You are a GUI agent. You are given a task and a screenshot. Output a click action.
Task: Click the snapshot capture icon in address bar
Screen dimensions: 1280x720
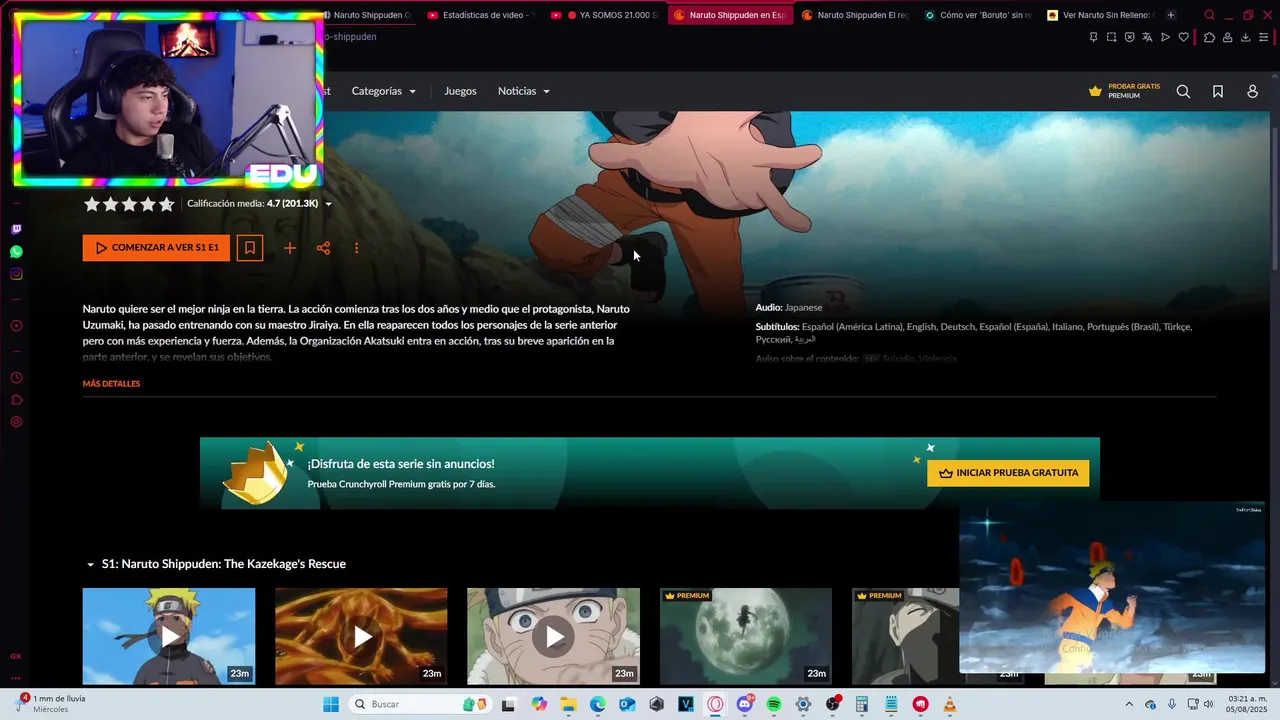pos(1111,37)
